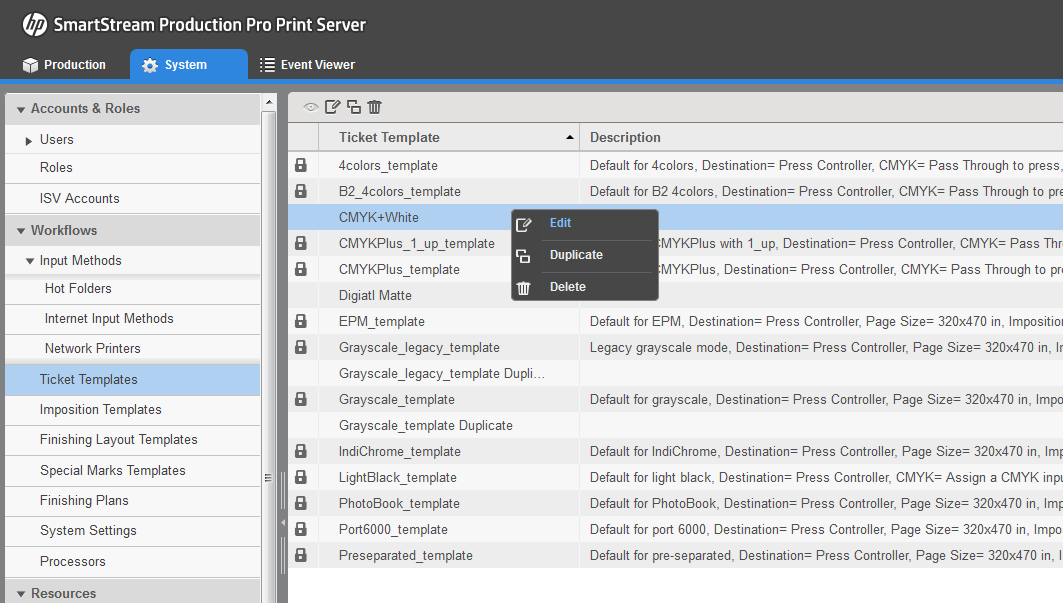The image size is (1063, 603).
Task: Click the list icon beside Event Viewer
Action: (266, 64)
